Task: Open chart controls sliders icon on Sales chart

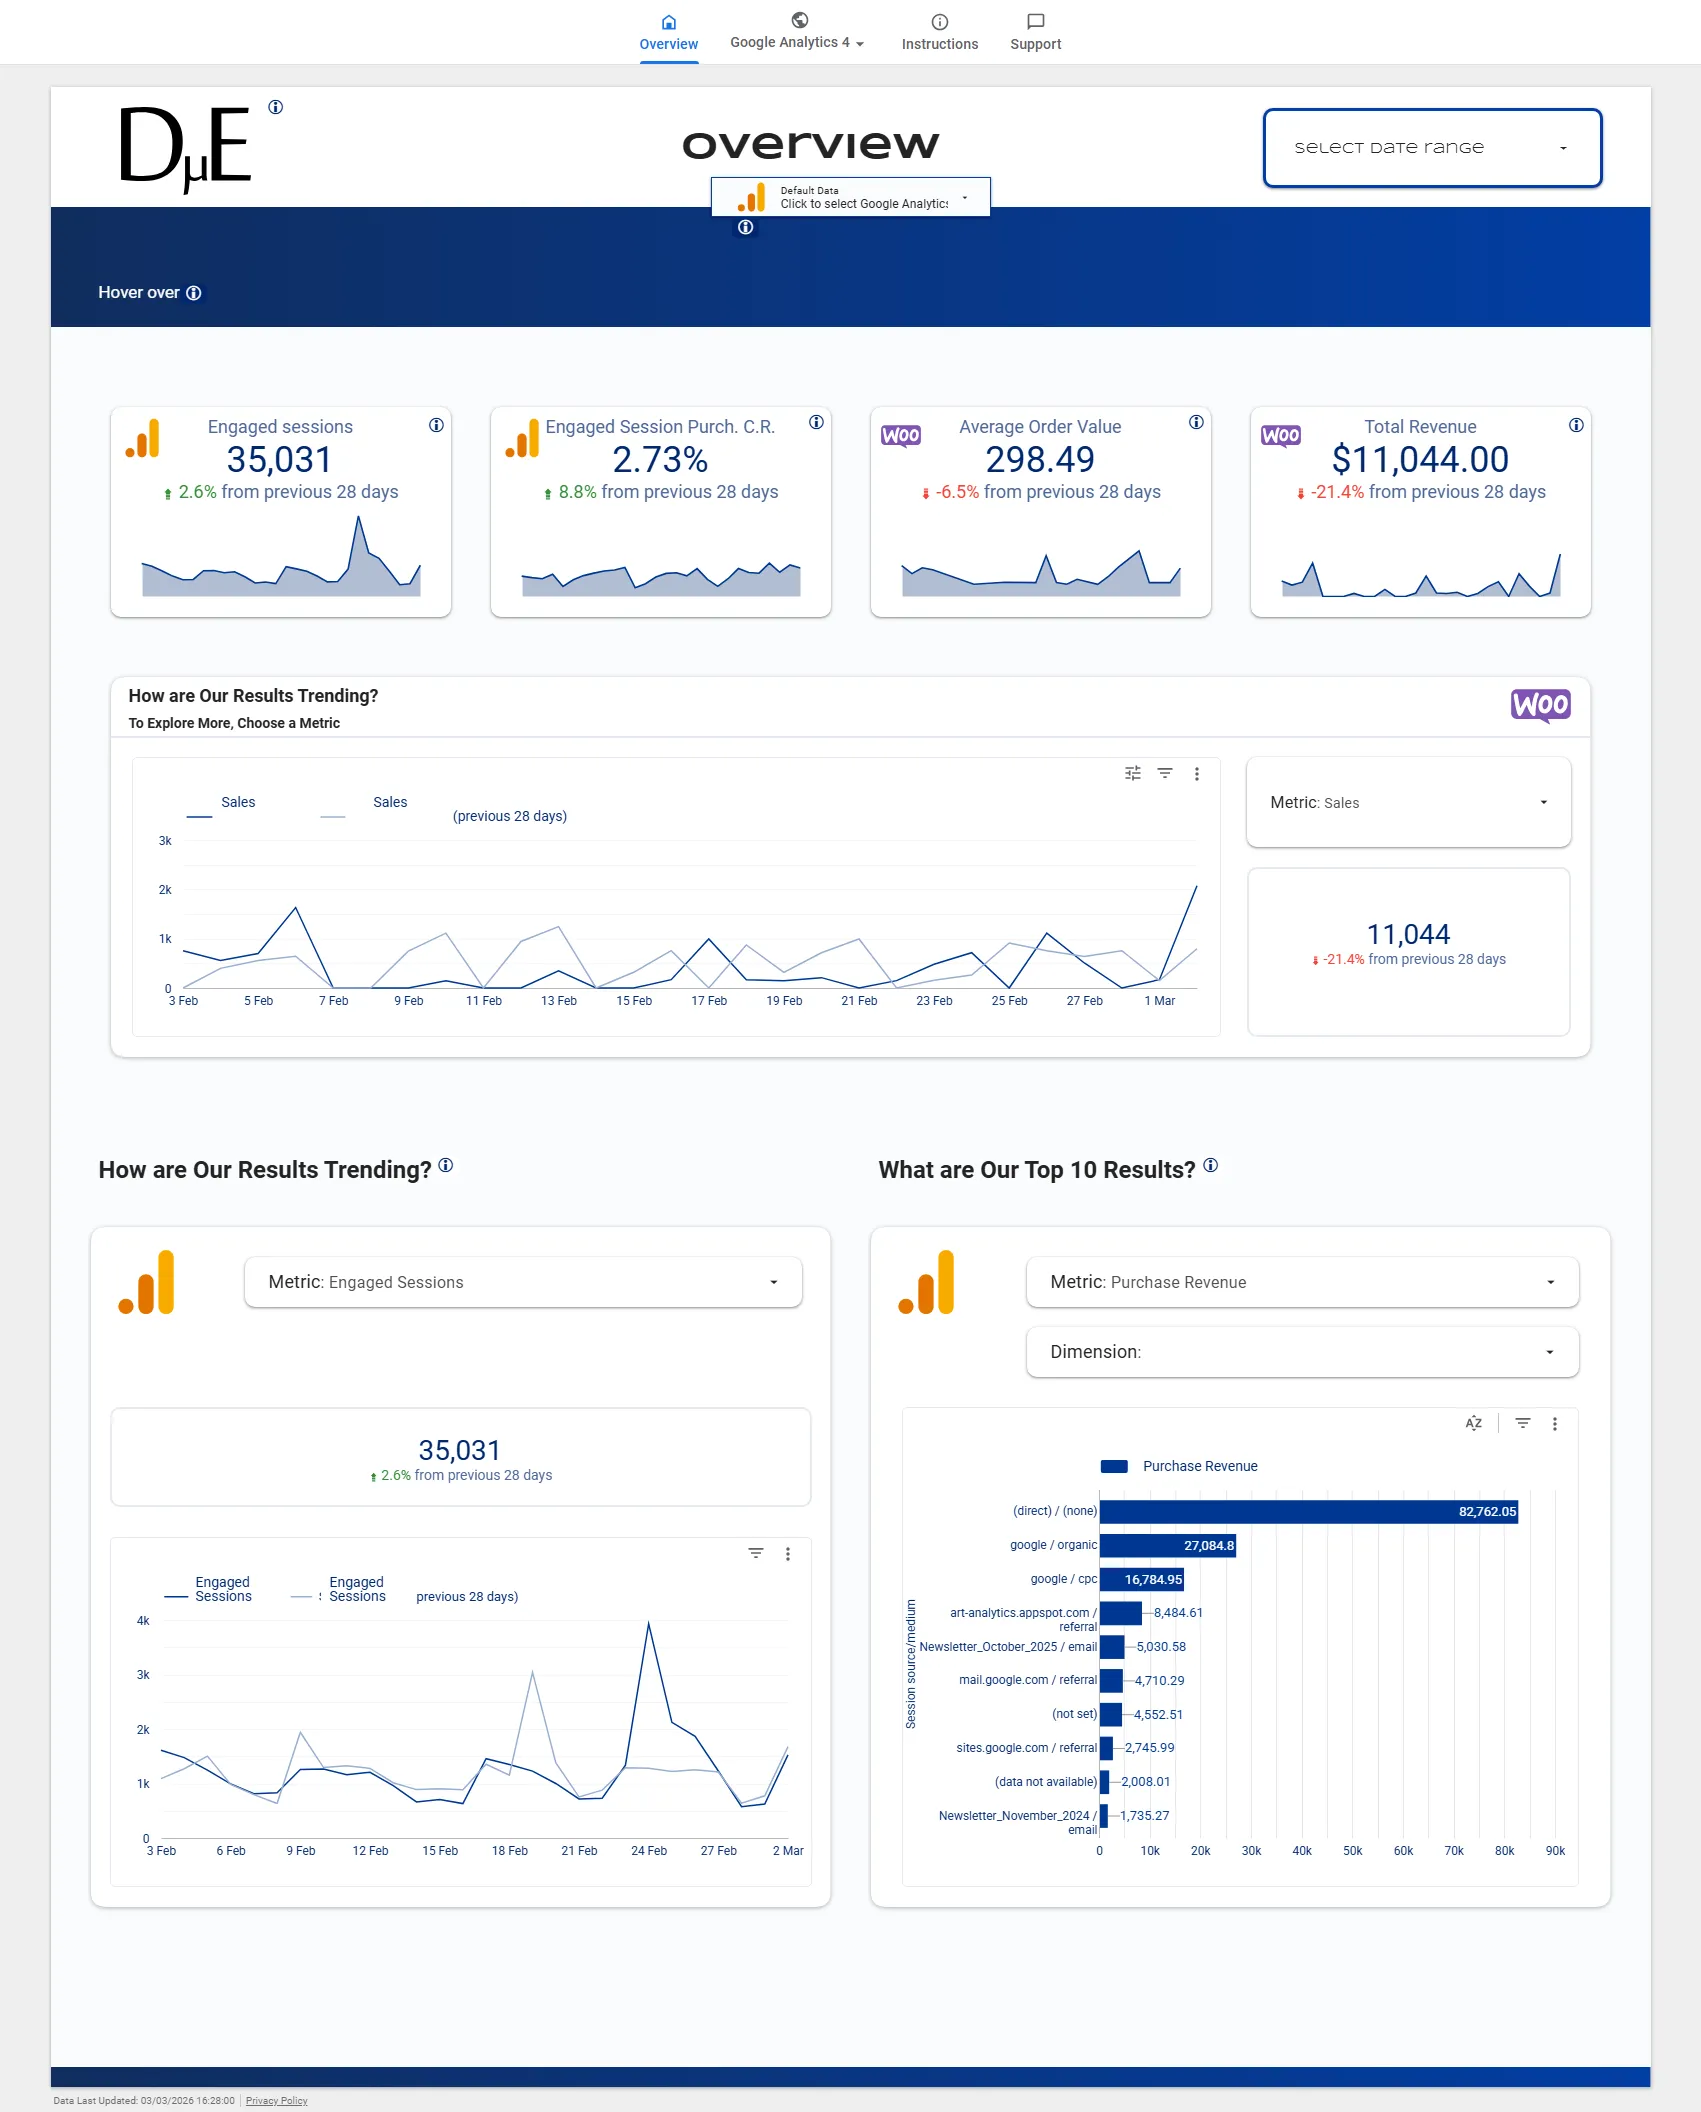Action: 1133,773
